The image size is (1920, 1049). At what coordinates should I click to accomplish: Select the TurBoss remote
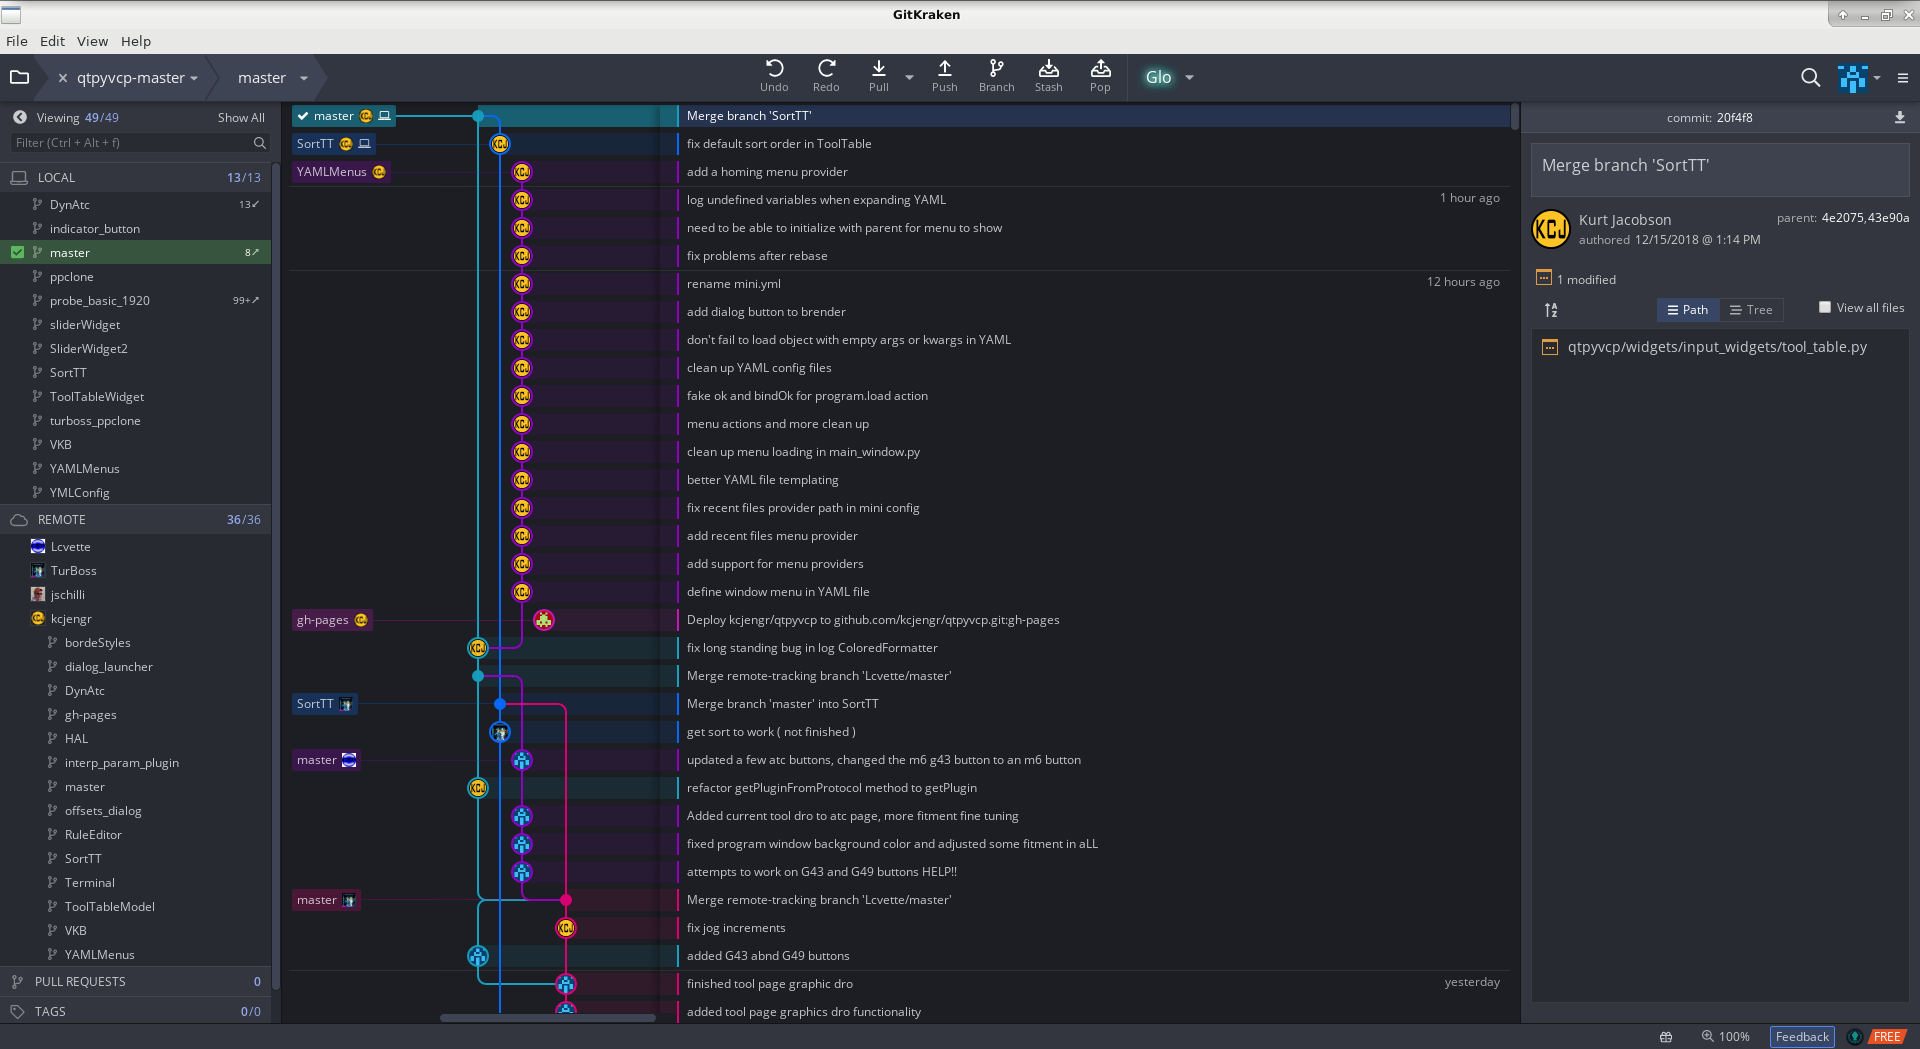[135, 571]
